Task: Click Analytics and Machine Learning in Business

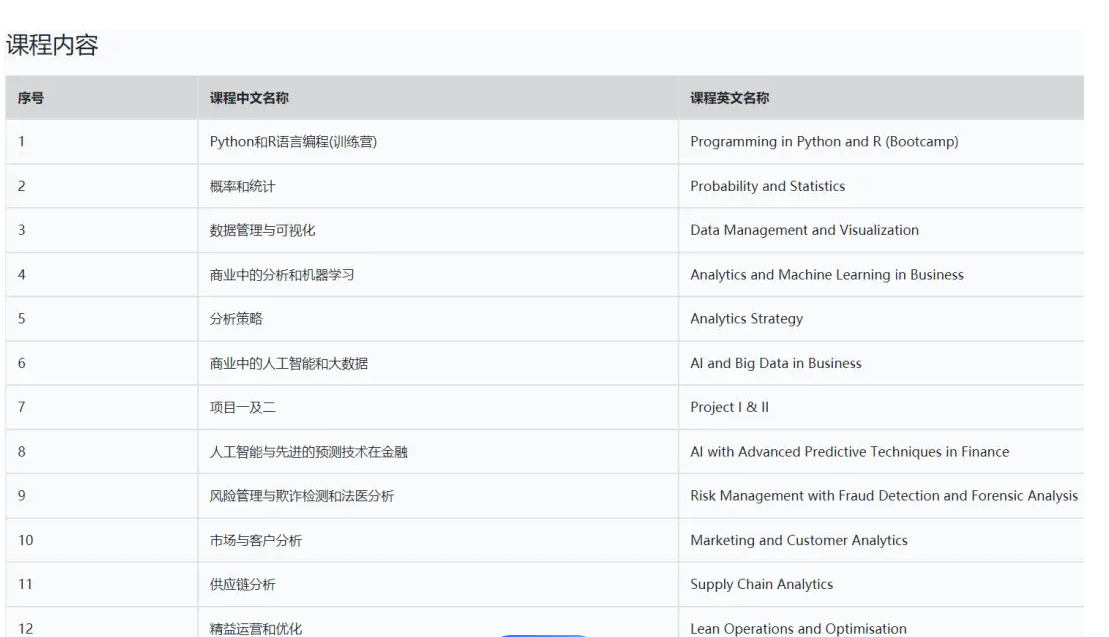Action: click(x=827, y=274)
